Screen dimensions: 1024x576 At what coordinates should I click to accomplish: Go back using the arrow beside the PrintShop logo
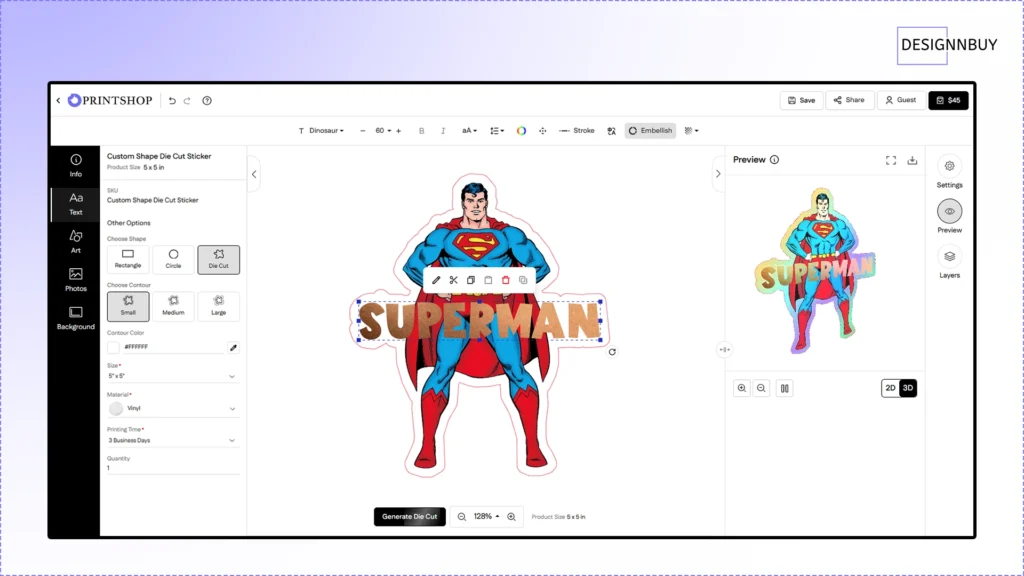click(x=58, y=101)
